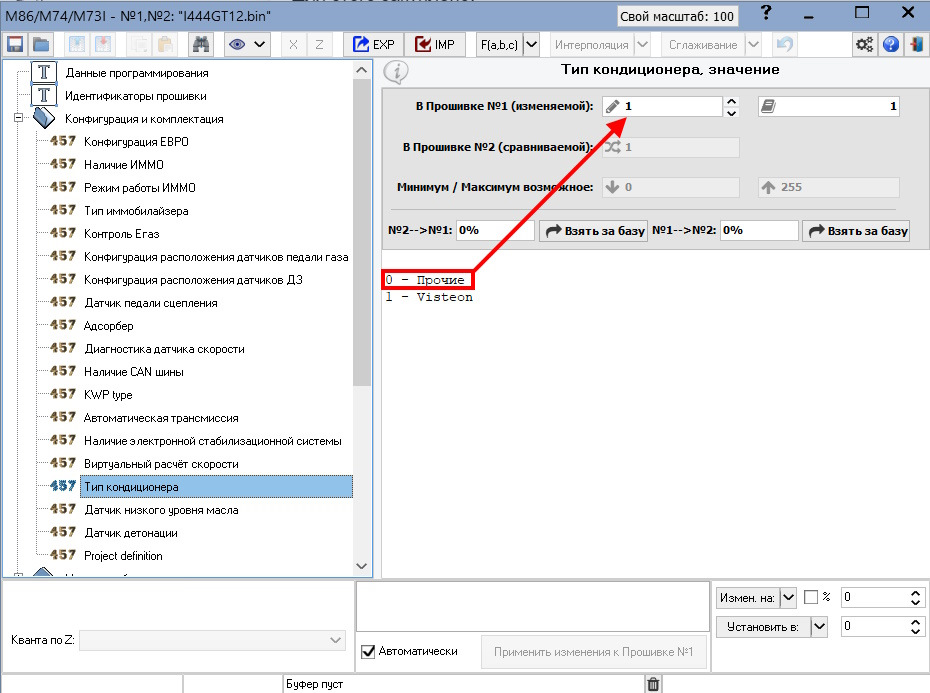
Task: Click Применить изменения к Прошивке №1 button
Action: coord(593,652)
